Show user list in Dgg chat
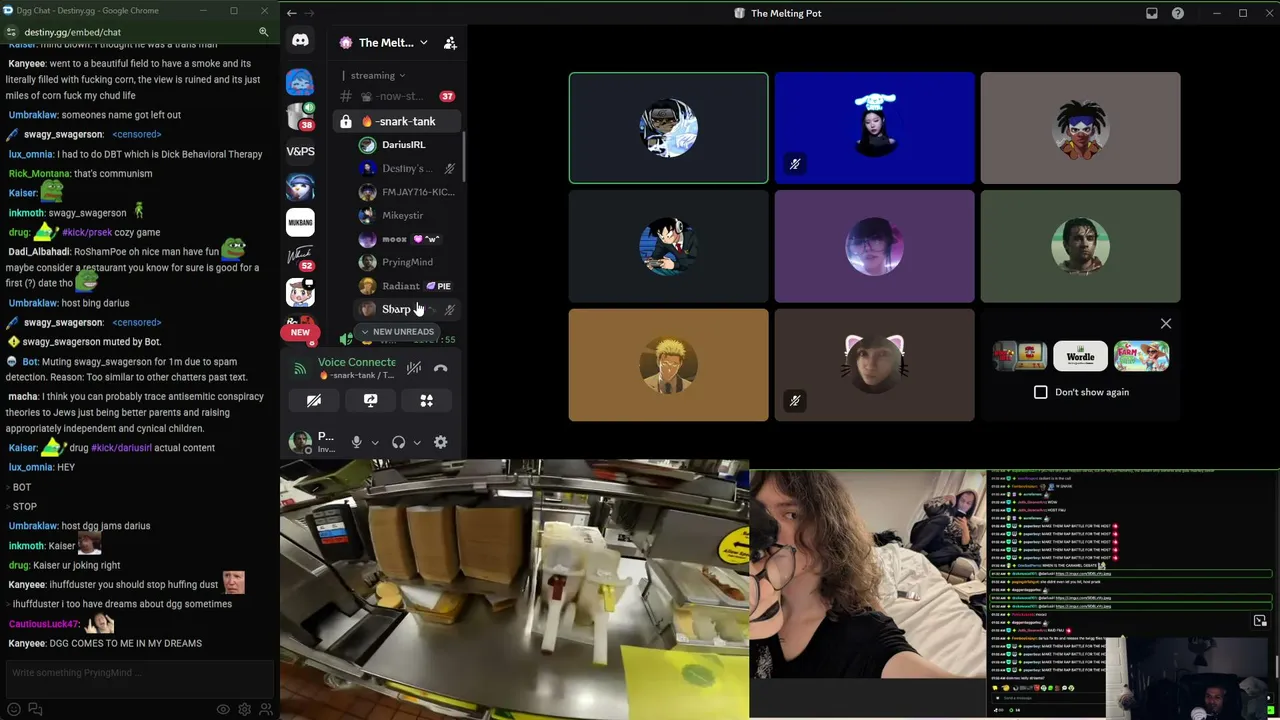Viewport: 1280px width, 720px height. 265,709
